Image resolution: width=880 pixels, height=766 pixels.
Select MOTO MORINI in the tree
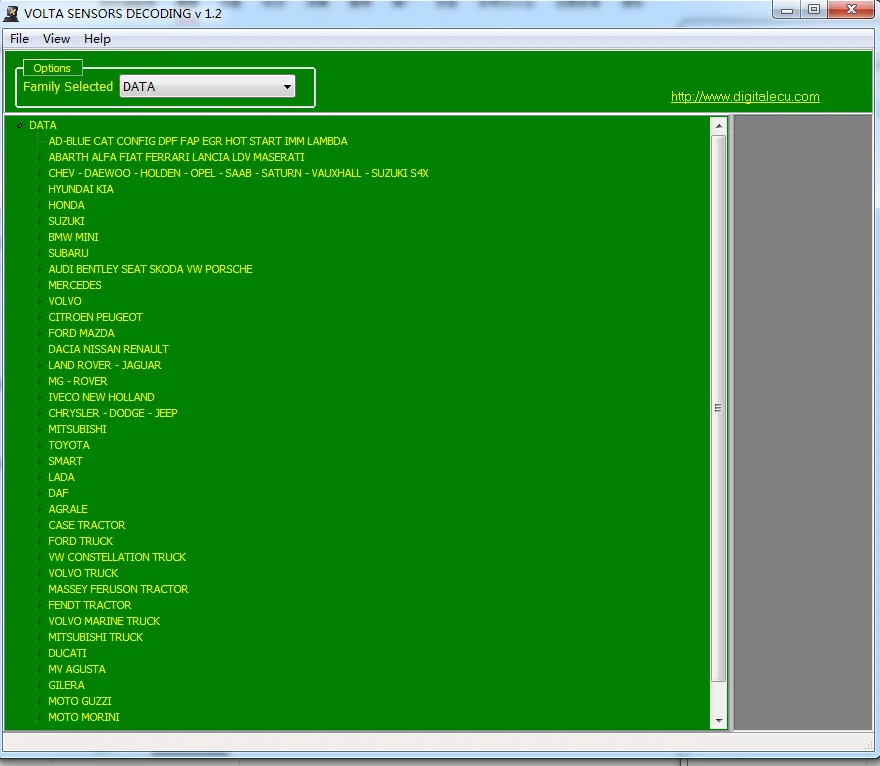pos(84,717)
